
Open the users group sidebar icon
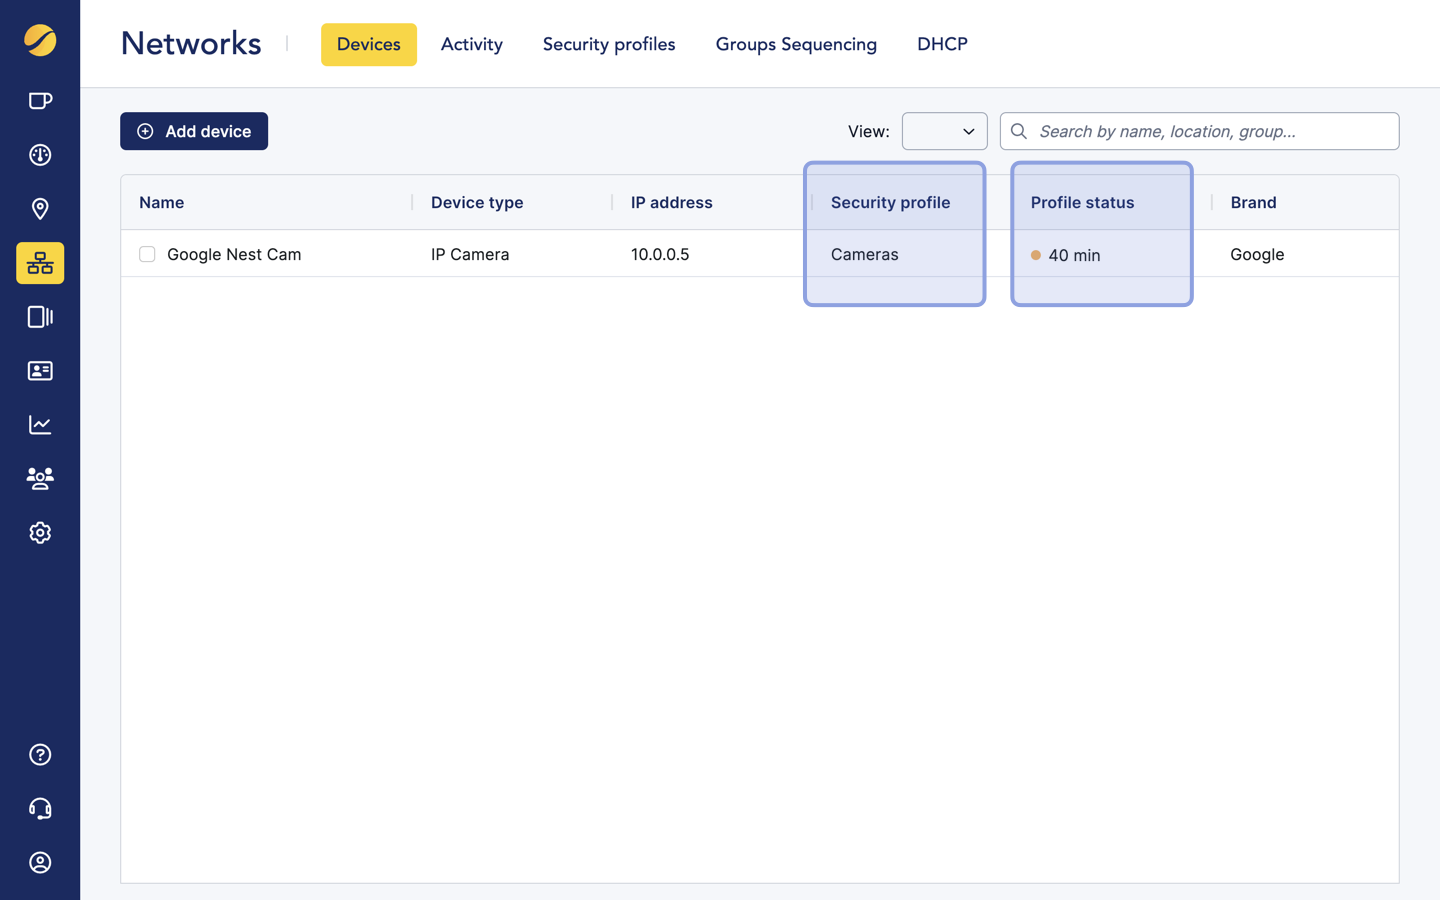click(x=40, y=479)
